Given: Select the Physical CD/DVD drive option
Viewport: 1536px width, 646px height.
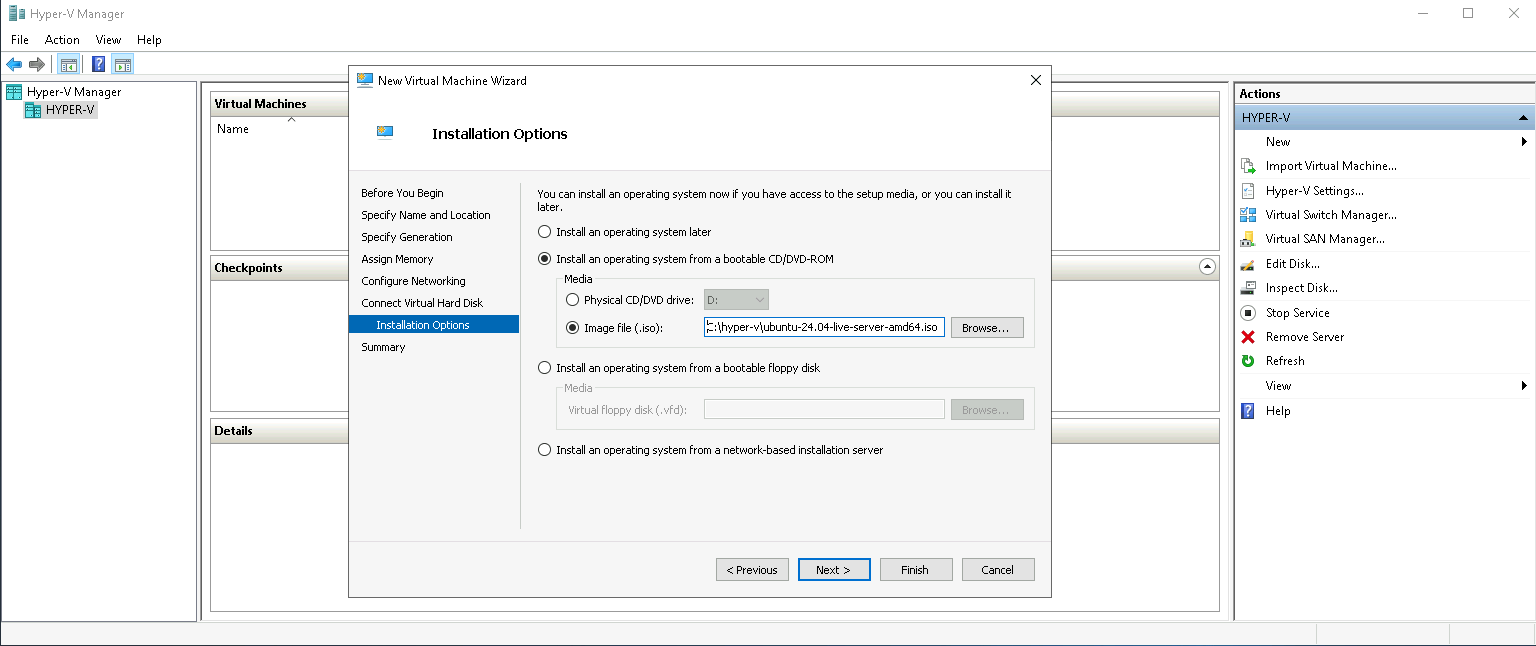Looking at the screenshot, I should (x=573, y=300).
